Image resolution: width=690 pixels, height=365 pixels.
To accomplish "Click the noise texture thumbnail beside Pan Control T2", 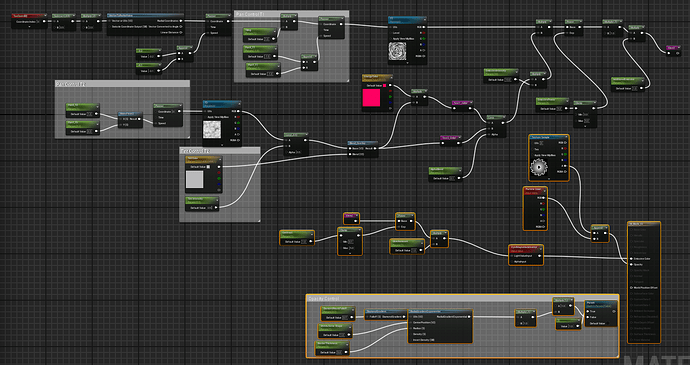I will coord(212,130).
